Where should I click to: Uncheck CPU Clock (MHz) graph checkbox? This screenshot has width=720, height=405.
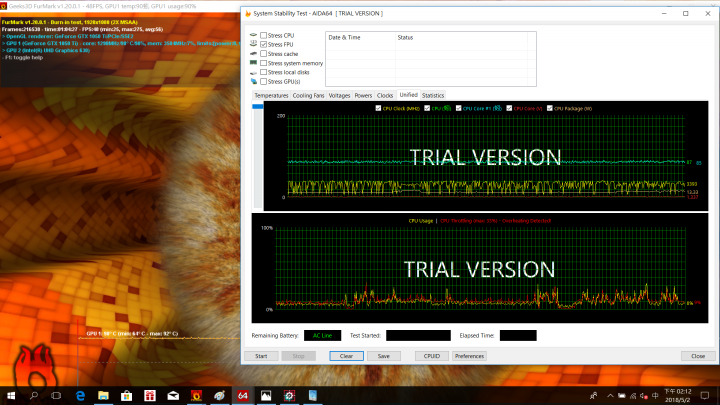(x=378, y=108)
